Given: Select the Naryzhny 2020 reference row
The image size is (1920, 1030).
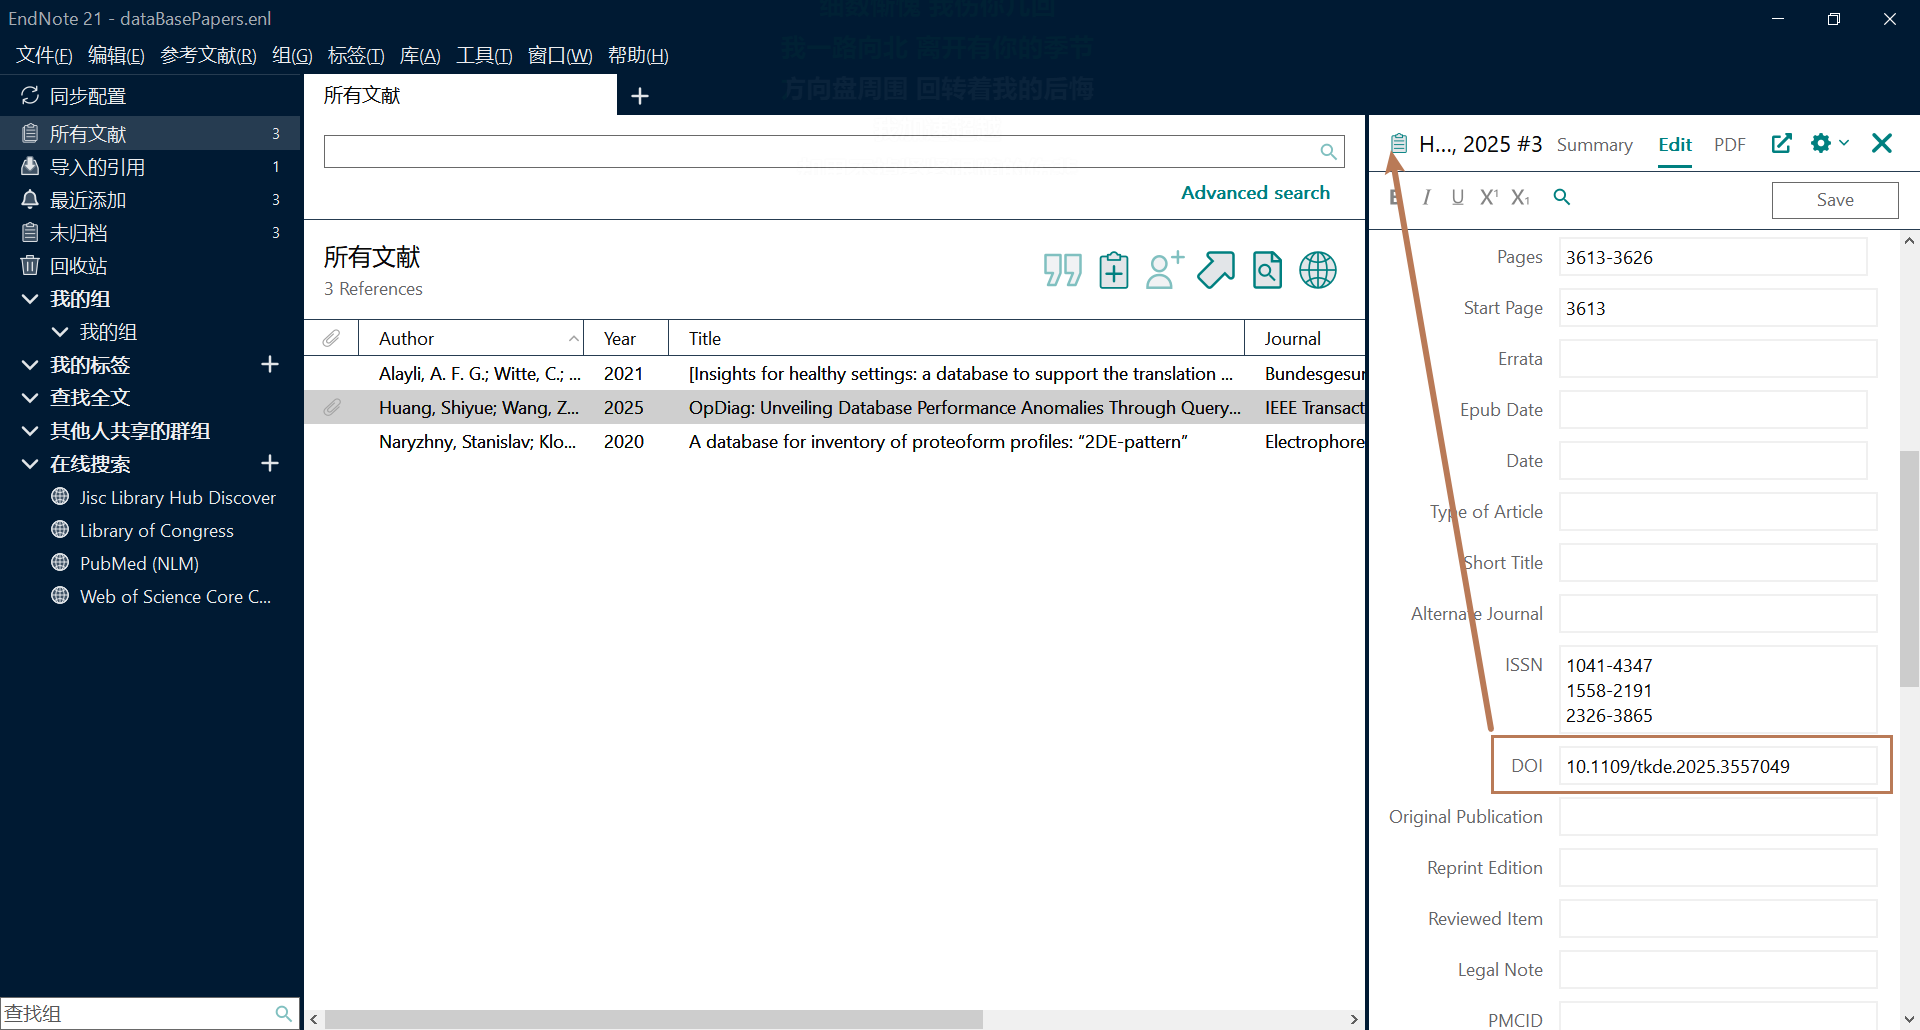Looking at the screenshot, I should [835, 441].
